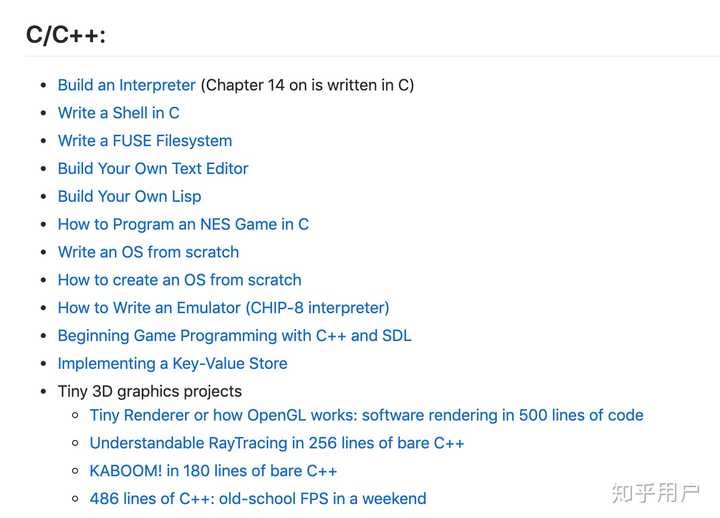Image resolution: width=720 pixels, height=518 pixels.
Task: Click the bullet before Build Your Own Lisp
Action: [42, 197]
